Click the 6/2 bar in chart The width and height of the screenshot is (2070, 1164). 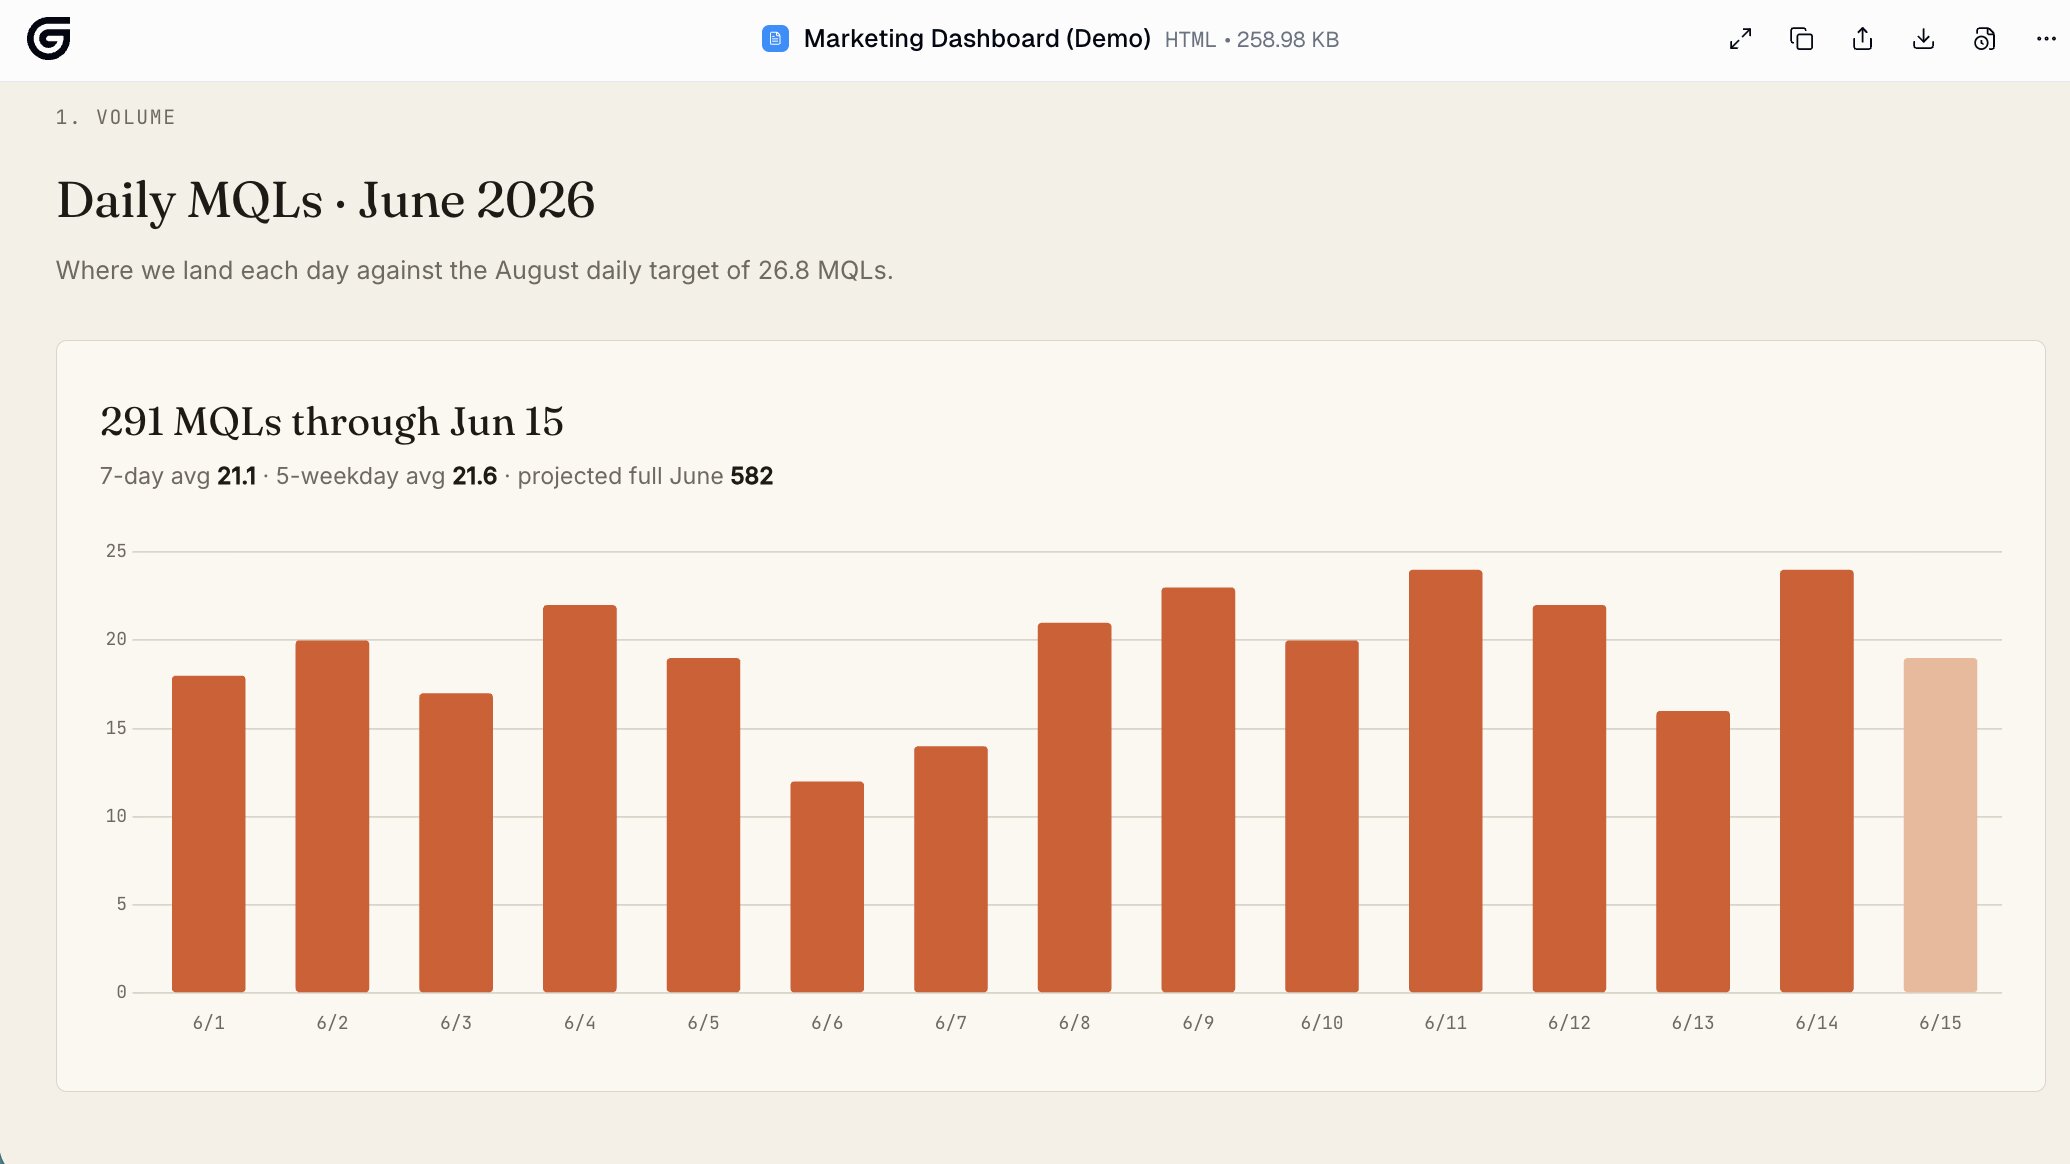332,816
